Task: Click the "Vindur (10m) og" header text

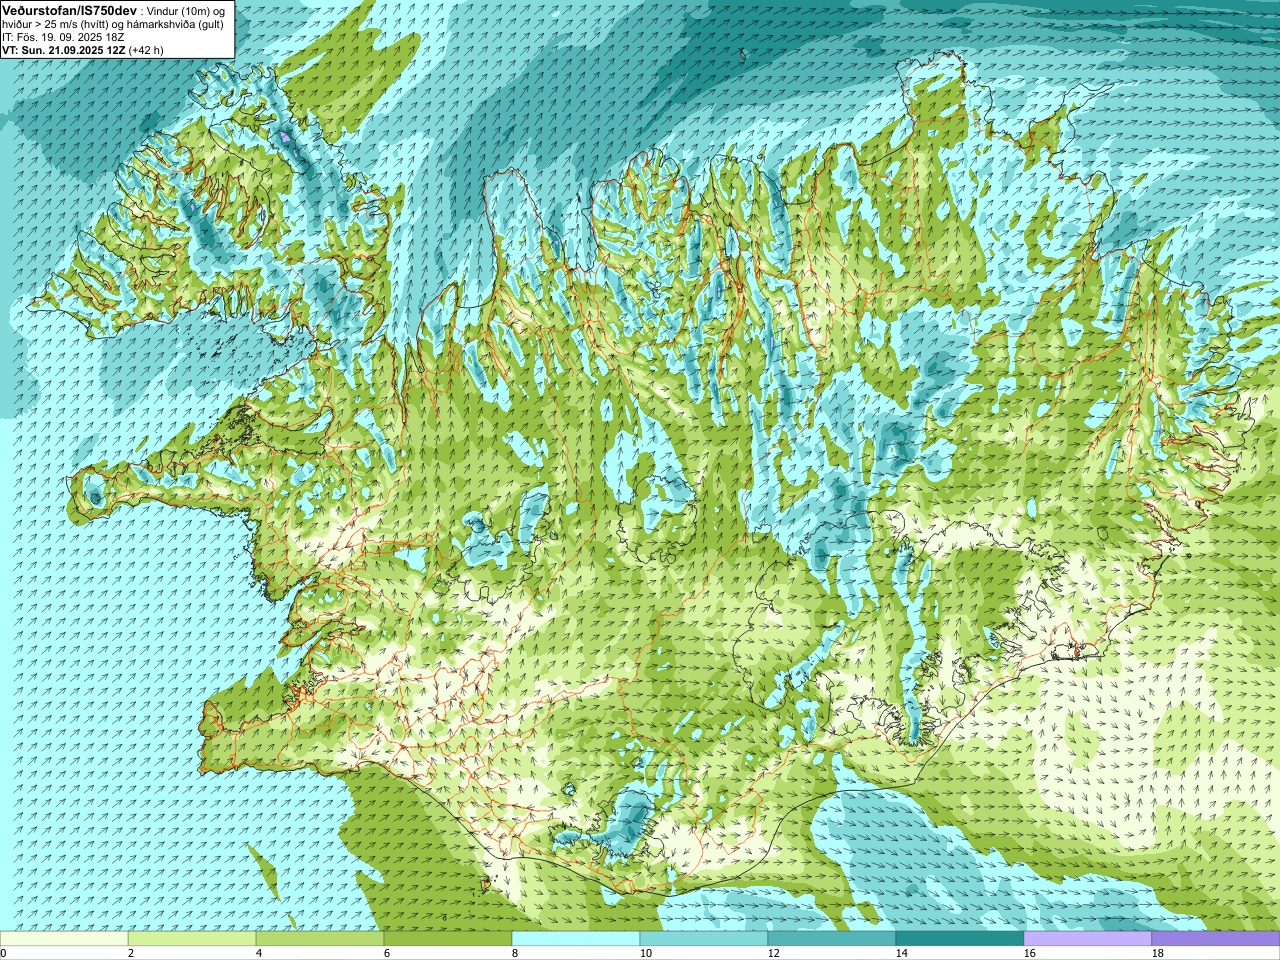Action: tap(186, 10)
